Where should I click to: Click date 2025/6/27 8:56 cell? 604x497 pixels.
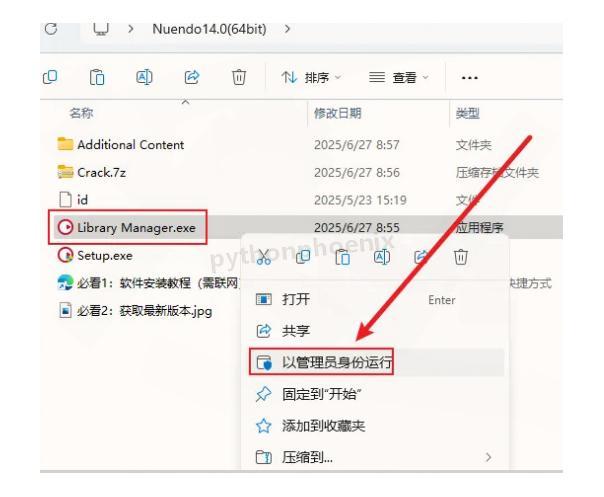click(x=357, y=173)
